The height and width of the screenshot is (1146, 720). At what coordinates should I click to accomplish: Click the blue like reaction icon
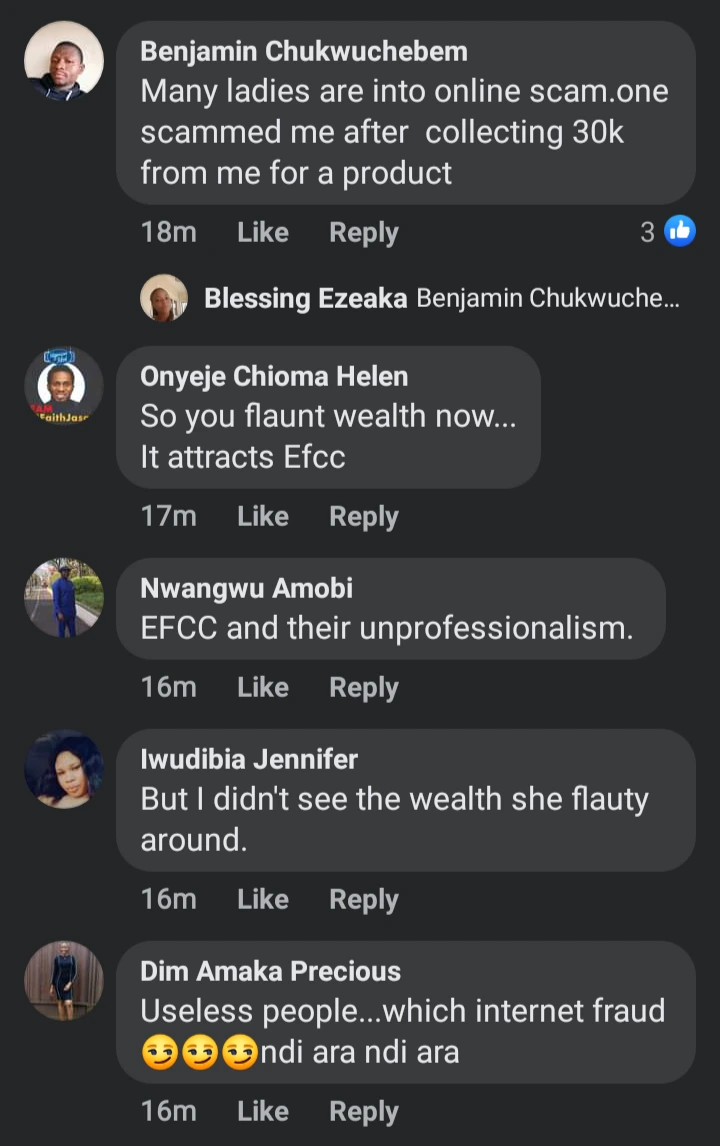(680, 232)
